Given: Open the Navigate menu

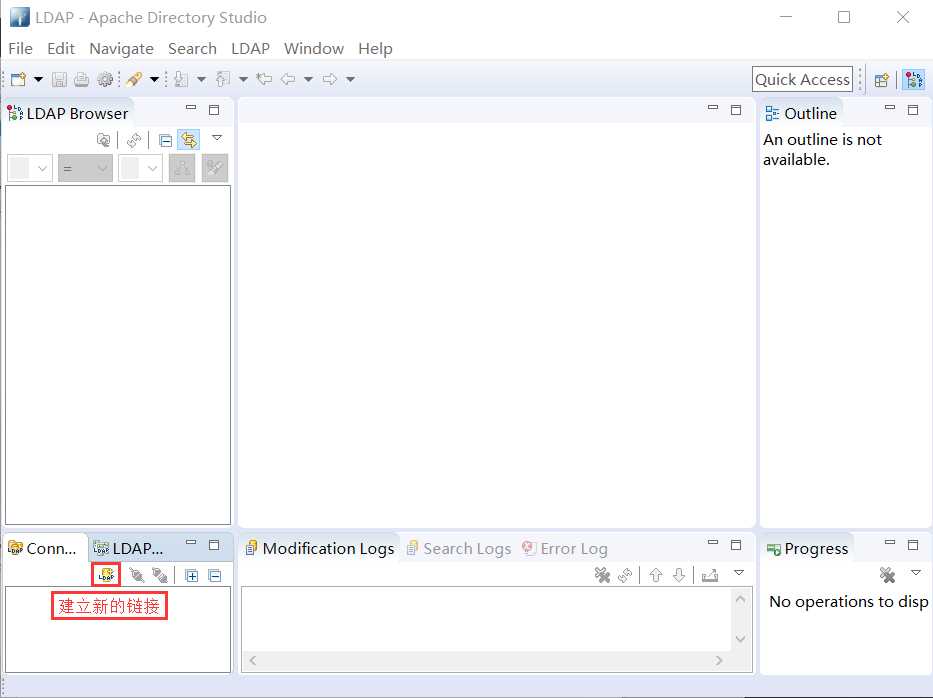Looking at the screenshot, I should [121, 48].
